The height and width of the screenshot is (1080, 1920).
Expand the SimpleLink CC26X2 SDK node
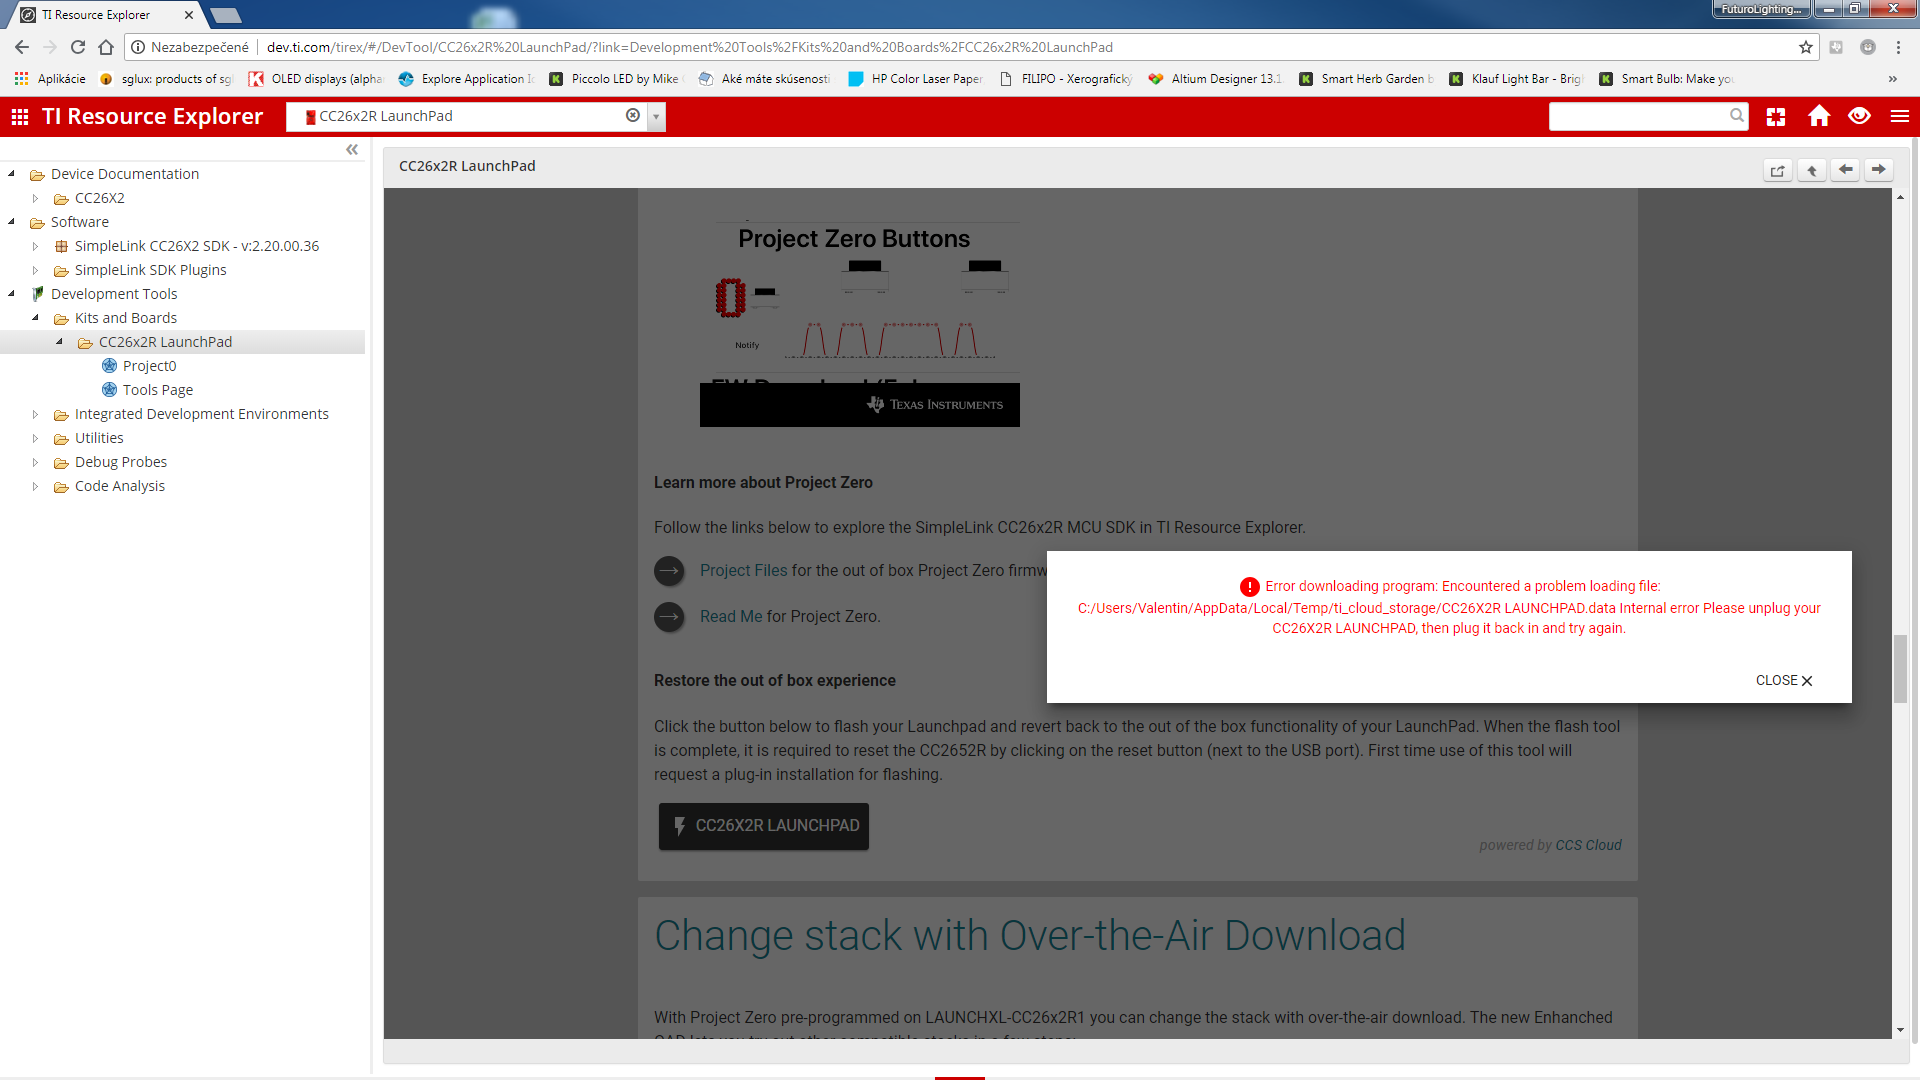tap(36, 246)
